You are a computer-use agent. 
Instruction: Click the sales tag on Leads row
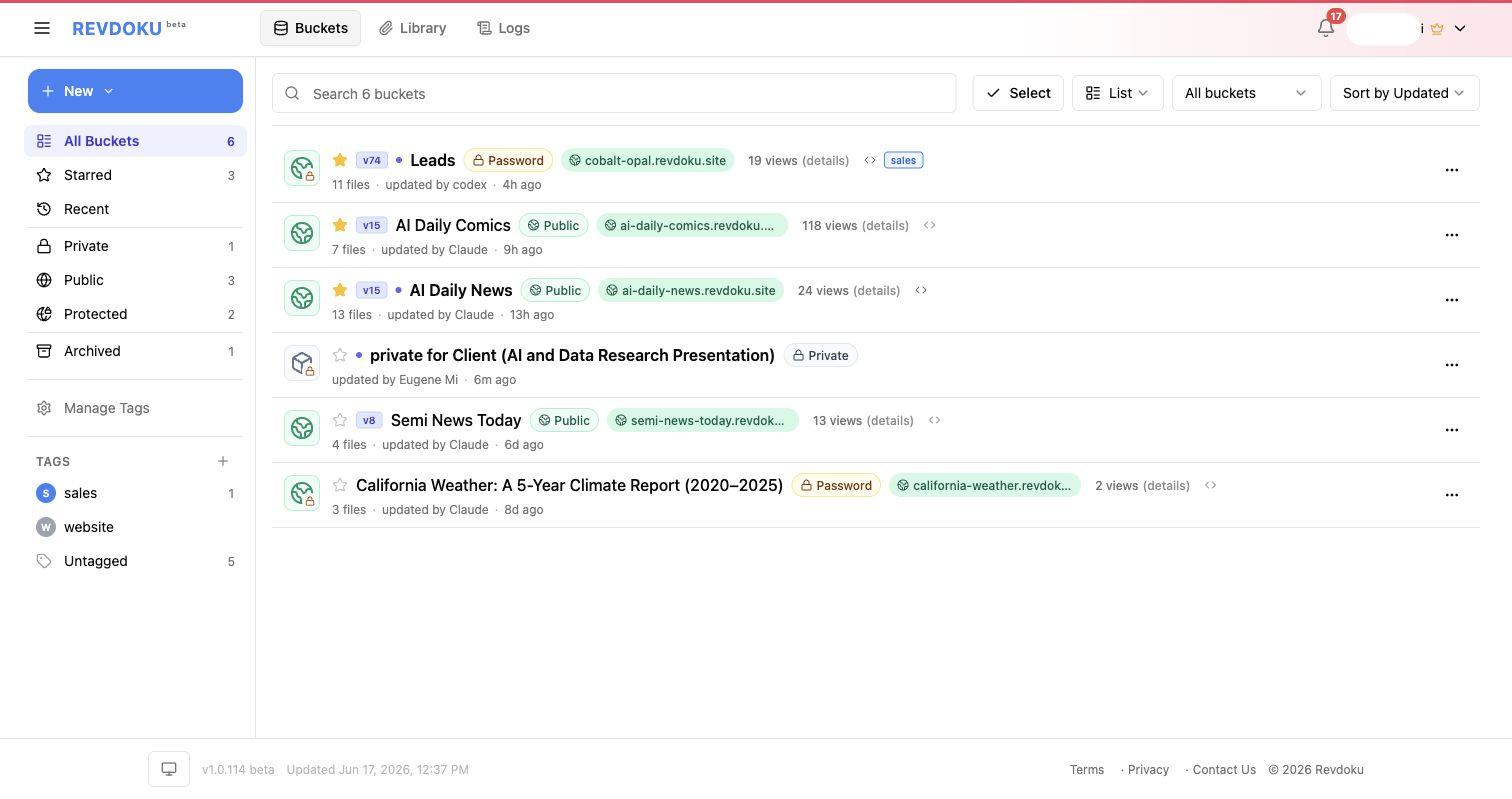click(x=903, y=160)
